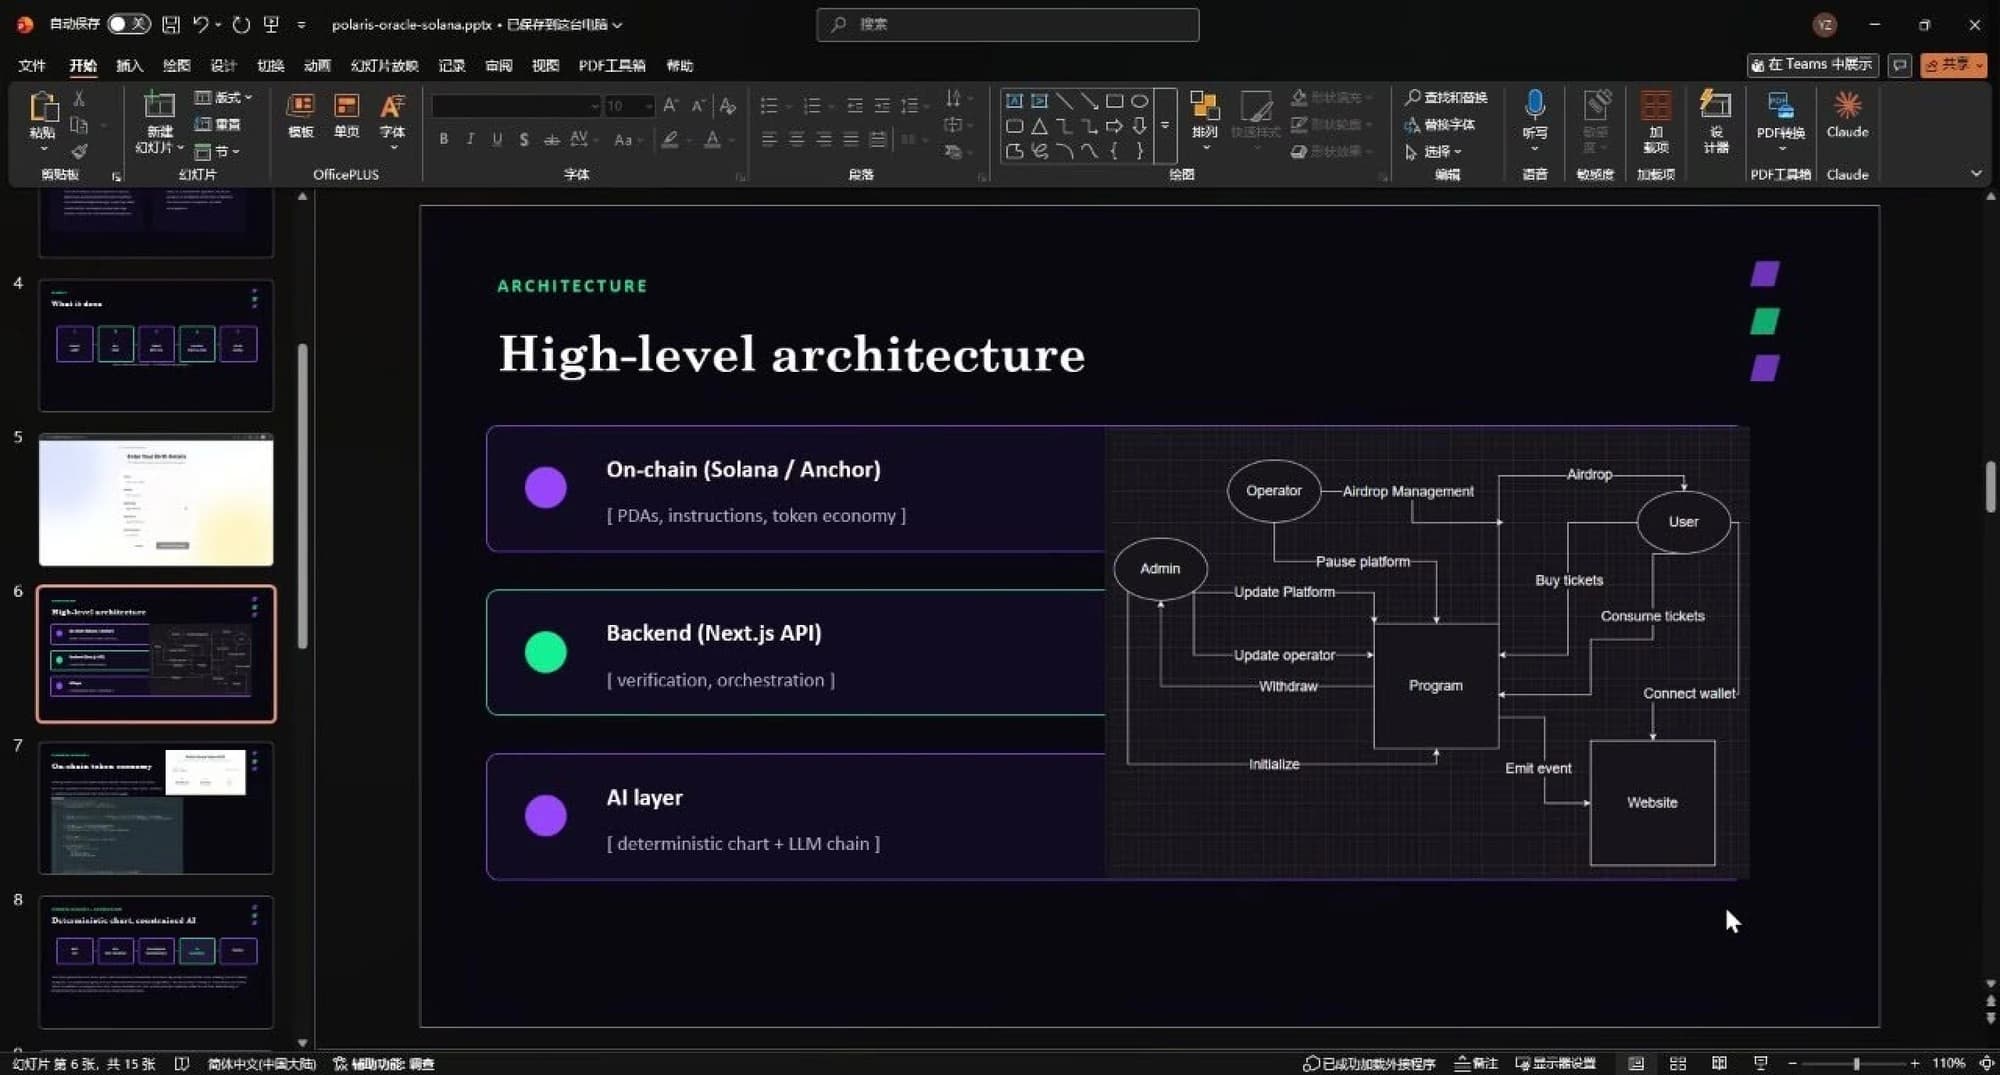Toggle Notes (备注) pane in status bar
The image size is (2000, 1075).
1476,1063
